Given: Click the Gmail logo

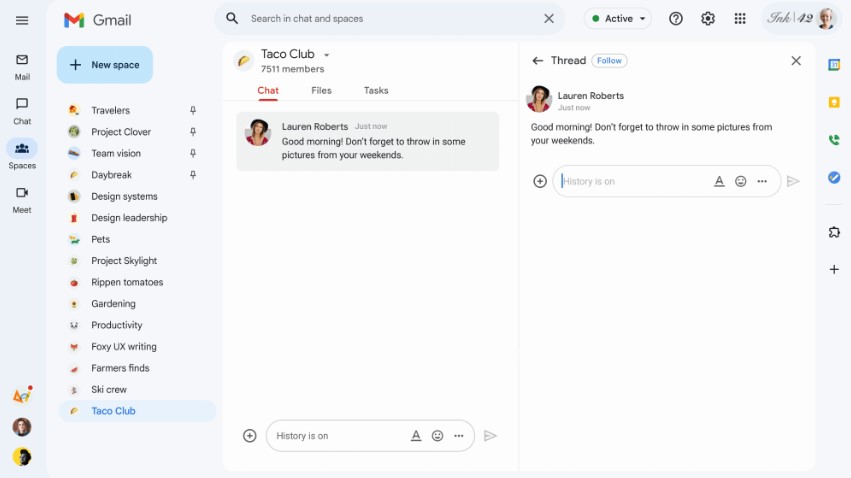Looking at the screenshot, I should 97,20.
